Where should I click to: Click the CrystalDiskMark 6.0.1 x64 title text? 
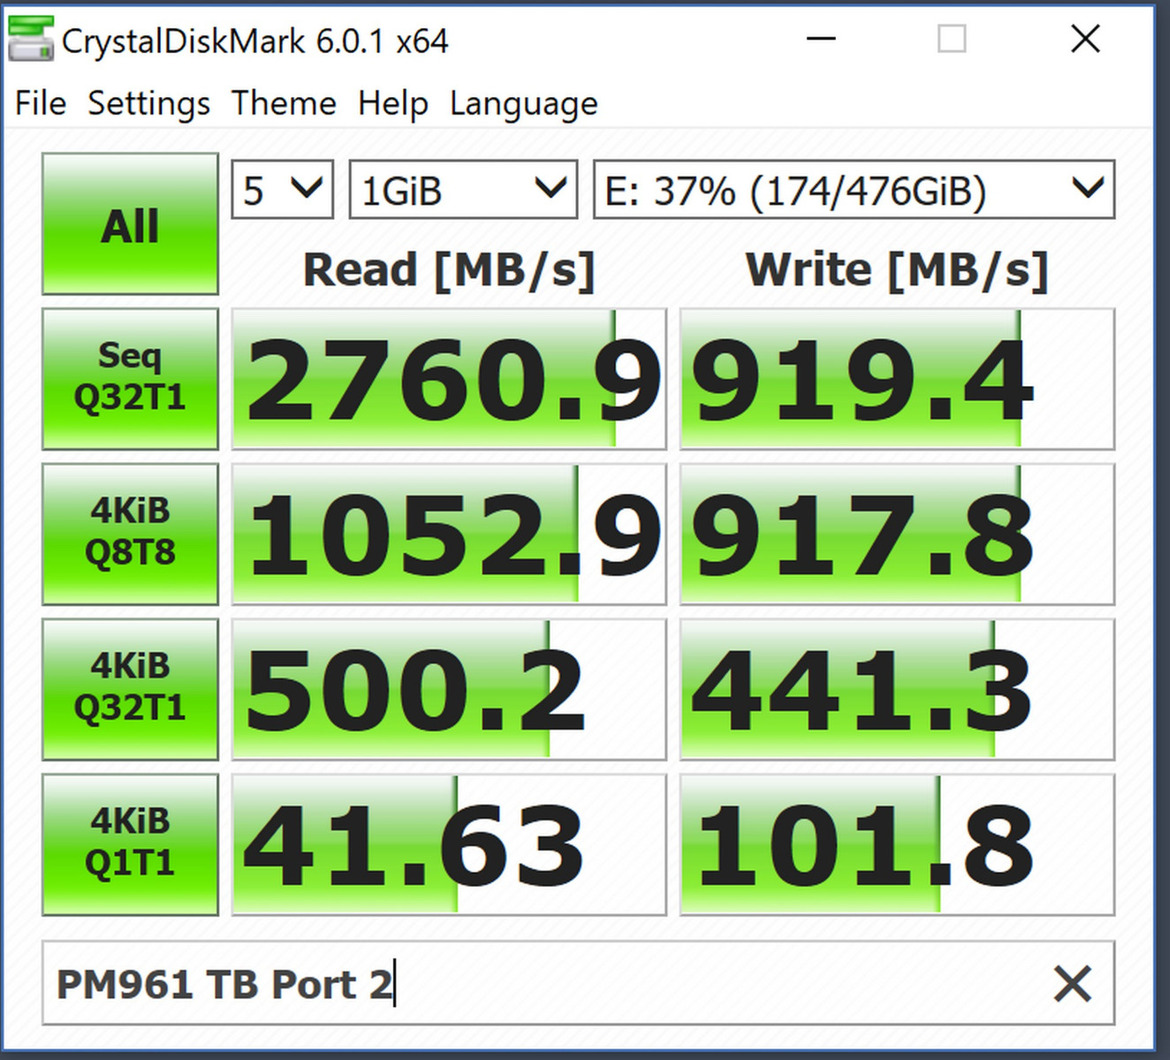(255, 41)
